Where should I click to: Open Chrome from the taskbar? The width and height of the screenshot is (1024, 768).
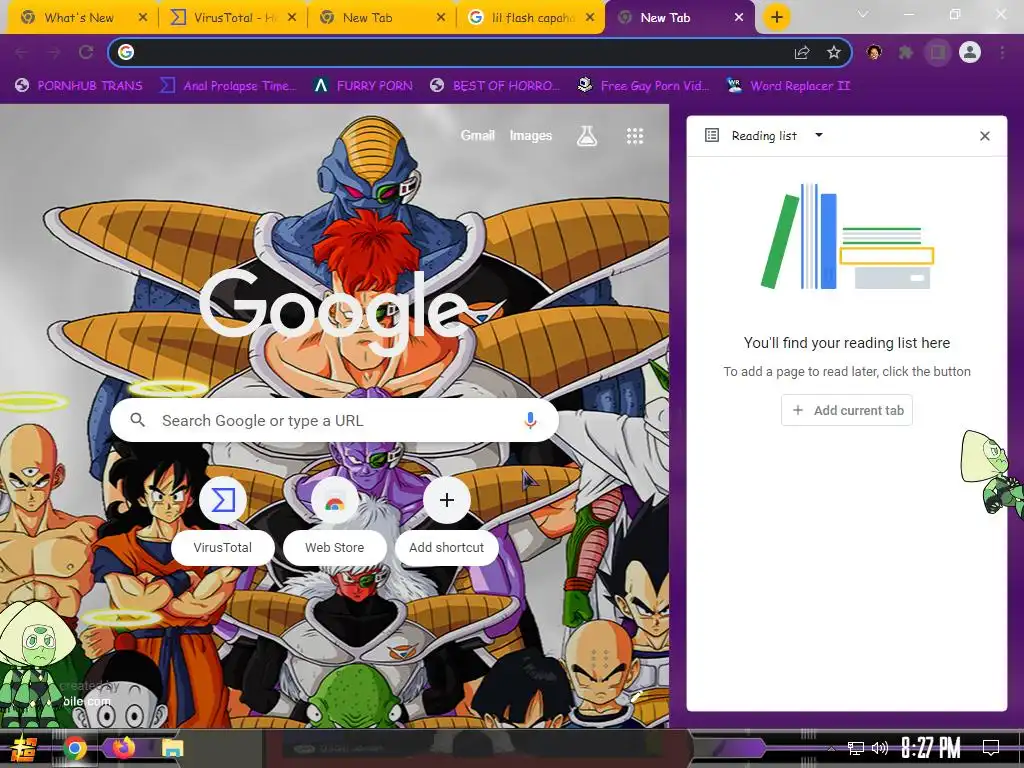coord(74,748)
